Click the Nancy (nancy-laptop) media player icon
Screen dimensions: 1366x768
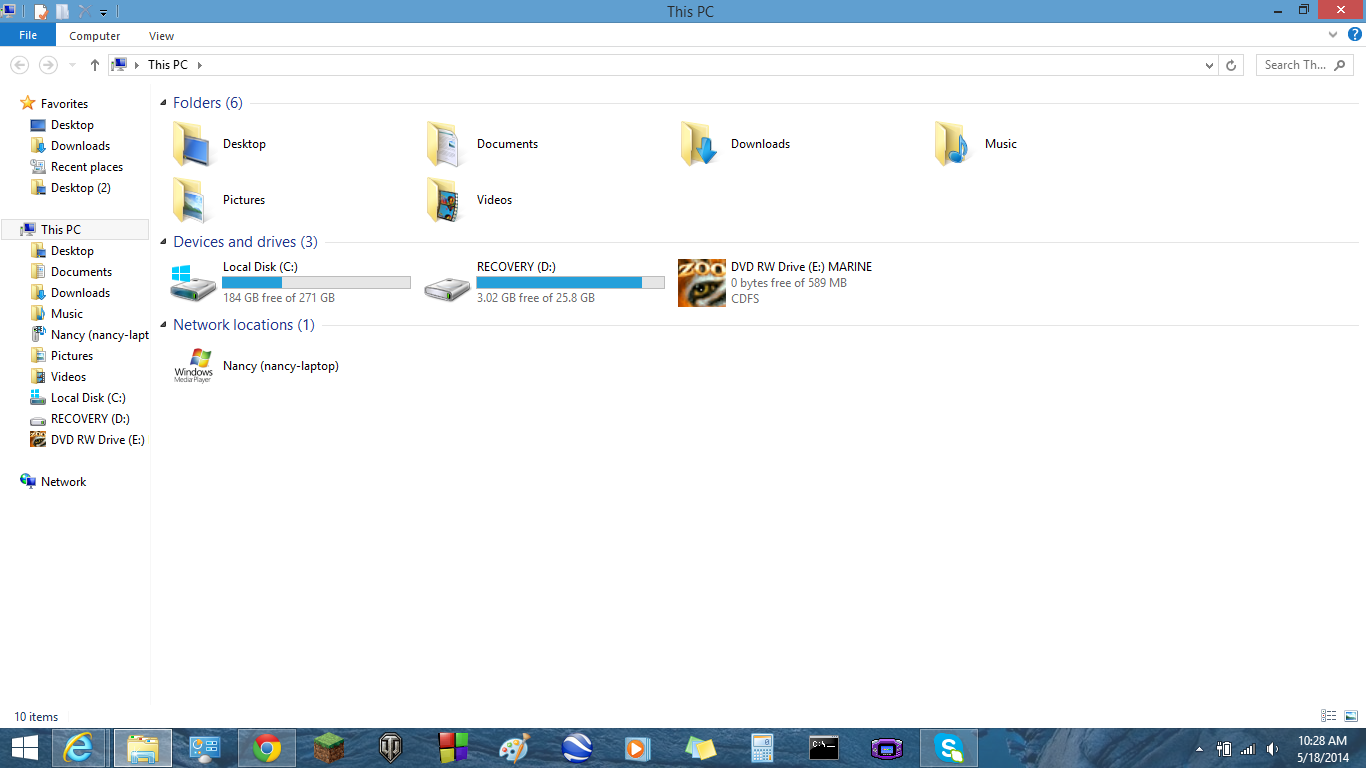[193, 366]
